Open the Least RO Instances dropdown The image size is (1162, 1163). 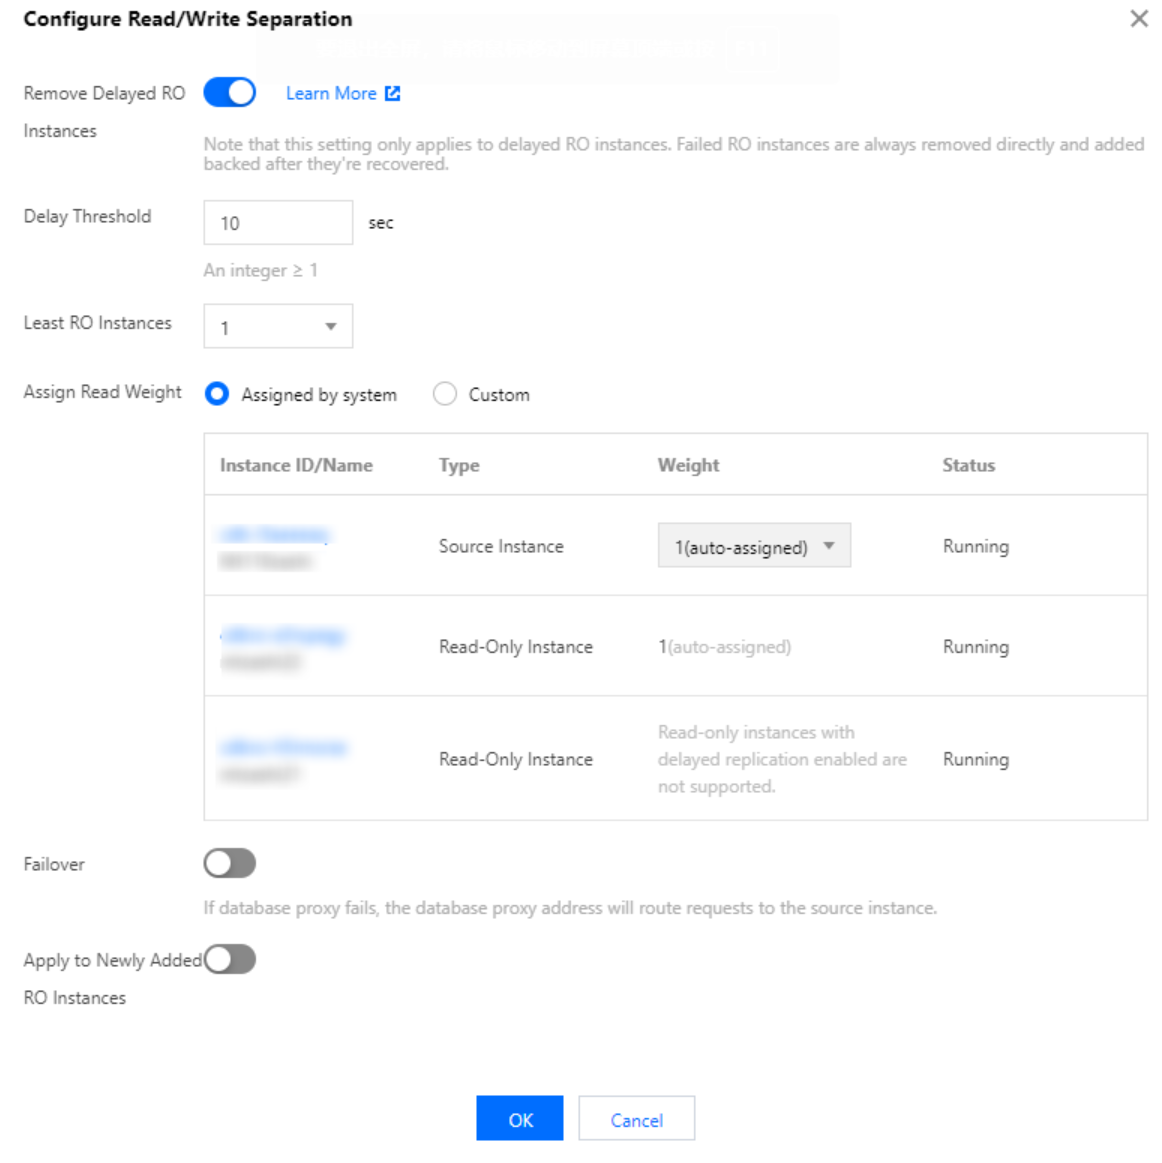pos(278,327)
